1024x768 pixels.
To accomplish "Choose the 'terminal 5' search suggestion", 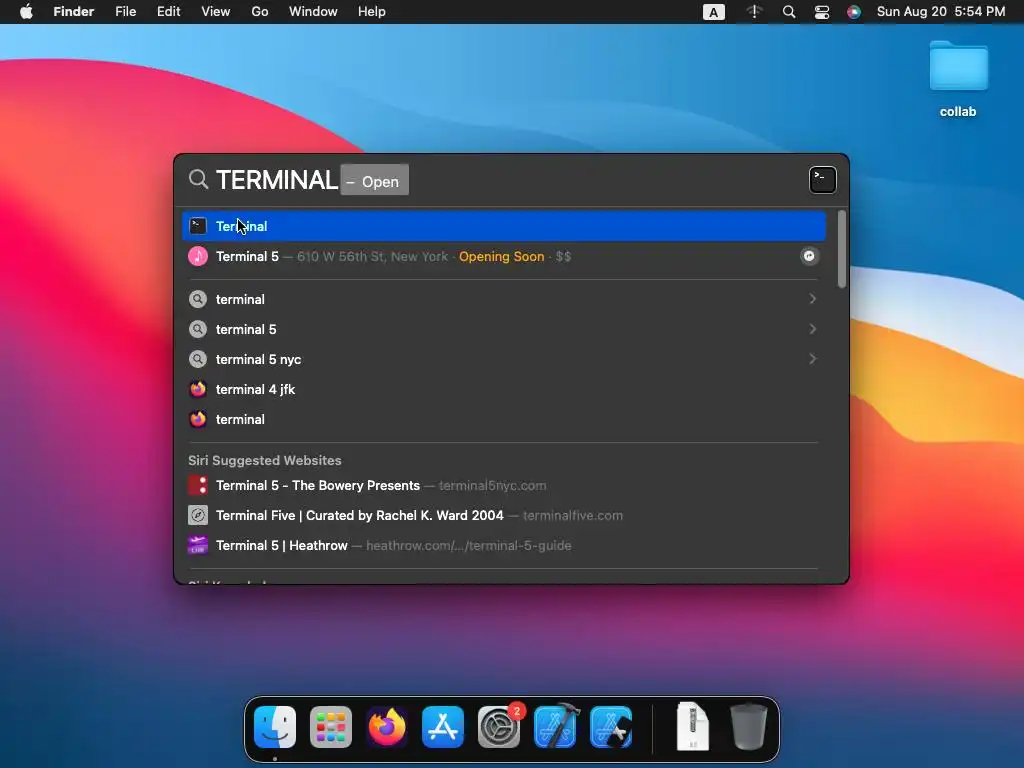I will coord(504,329).
